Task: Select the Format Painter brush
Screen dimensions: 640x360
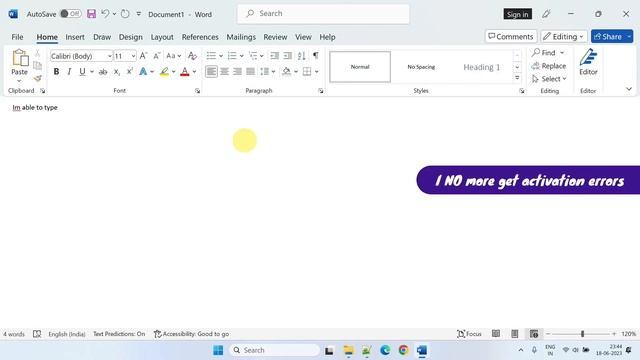Action: coord(38,78)
